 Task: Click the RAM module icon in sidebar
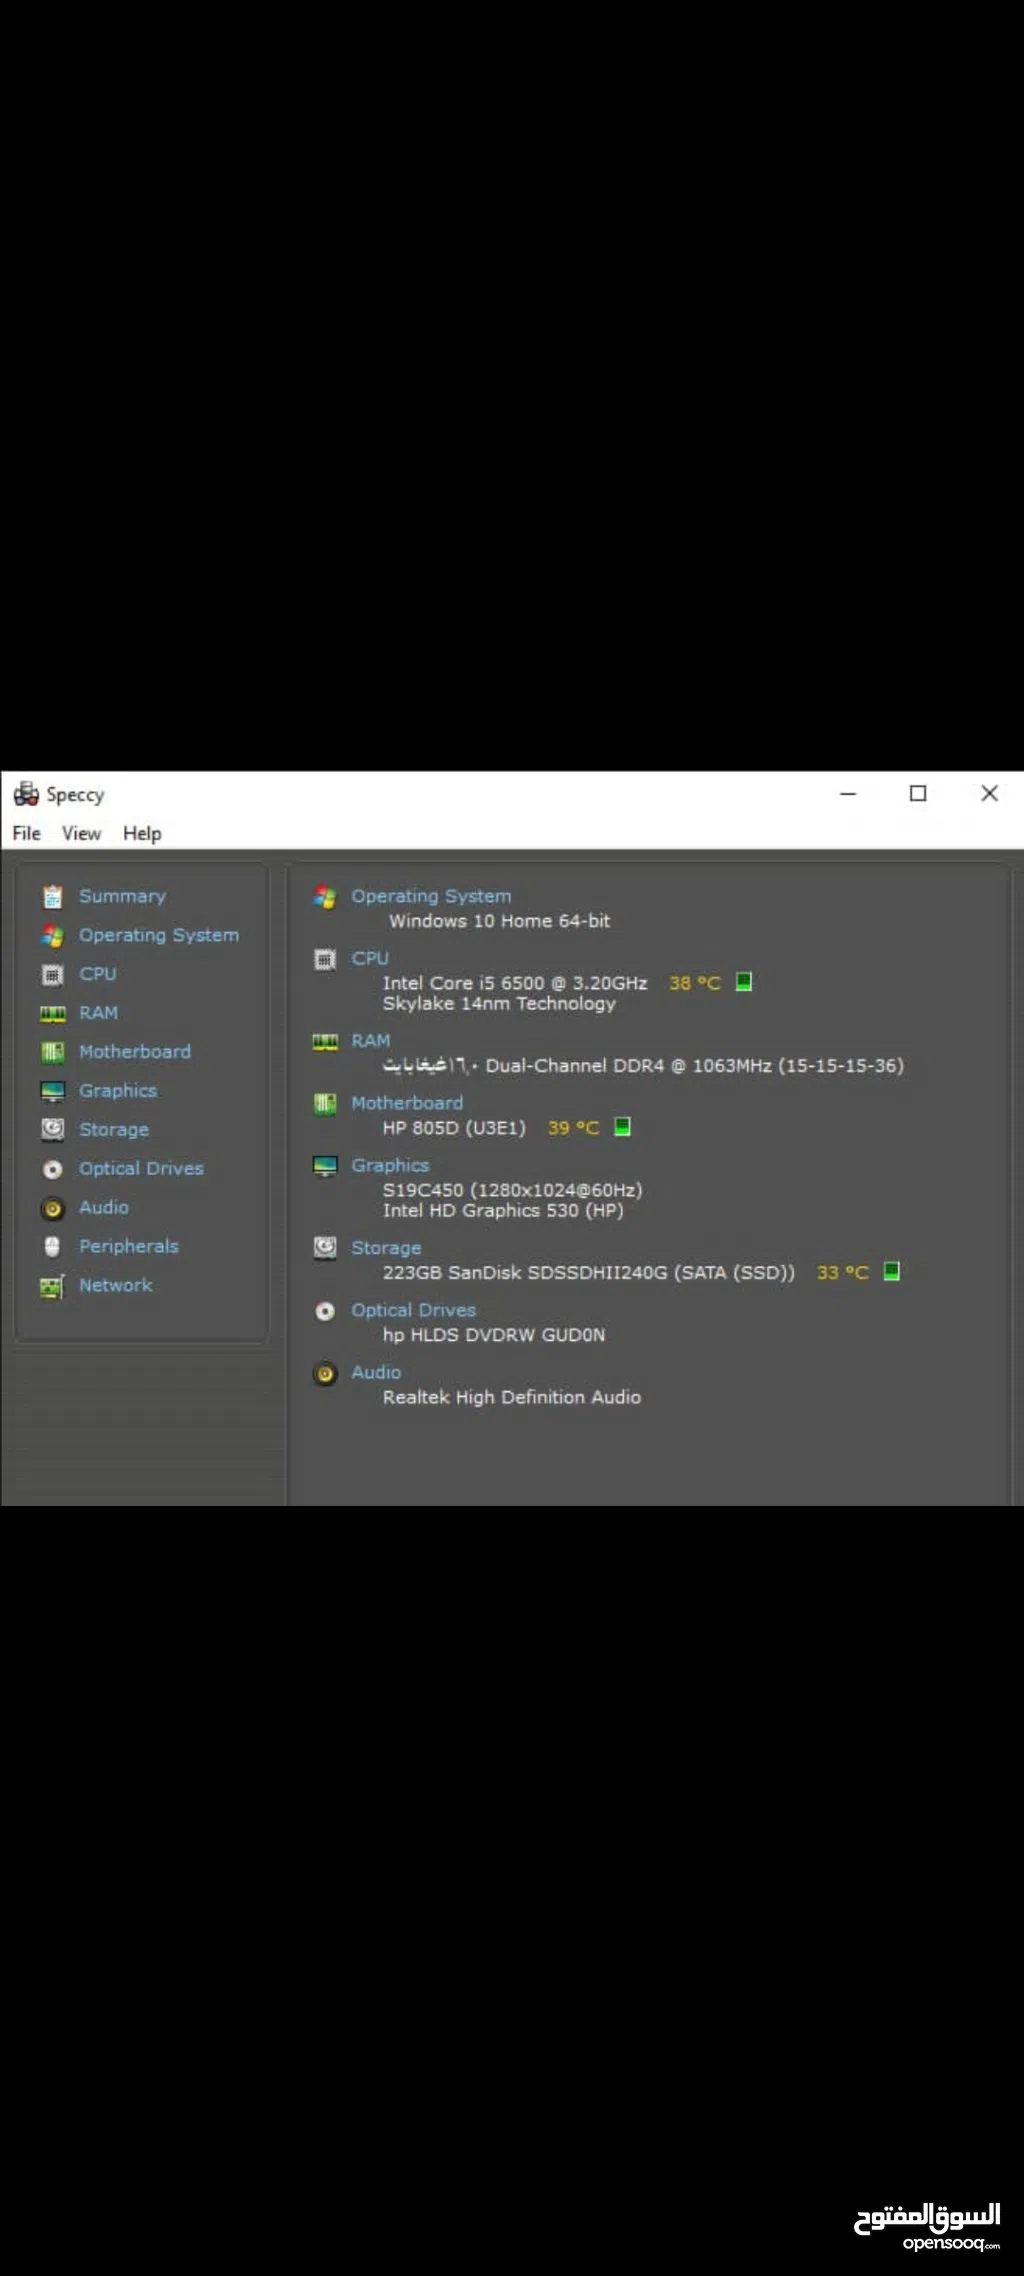(52, 1013)
